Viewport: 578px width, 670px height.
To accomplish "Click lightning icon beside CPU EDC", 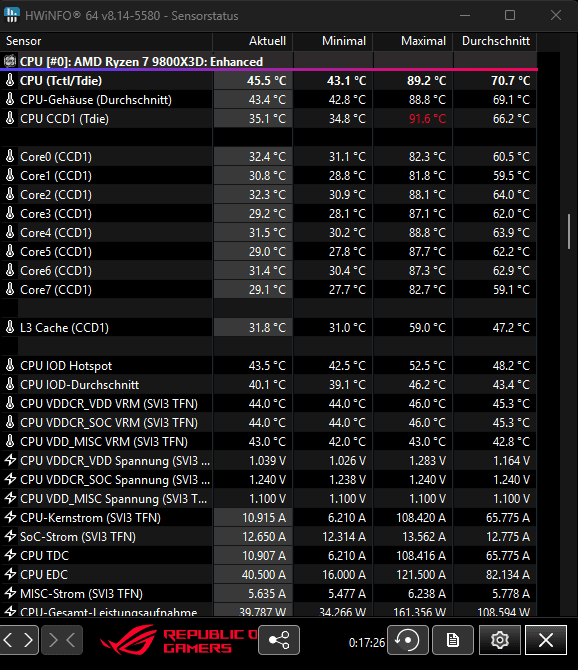I will coord(10,574).
